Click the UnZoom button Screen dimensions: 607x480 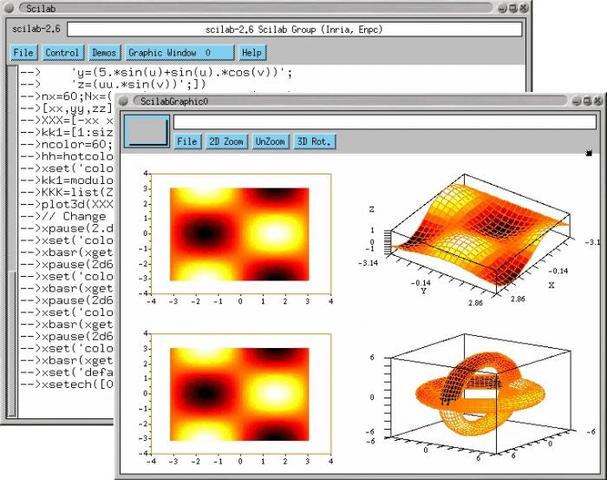(x=270, y=141)
